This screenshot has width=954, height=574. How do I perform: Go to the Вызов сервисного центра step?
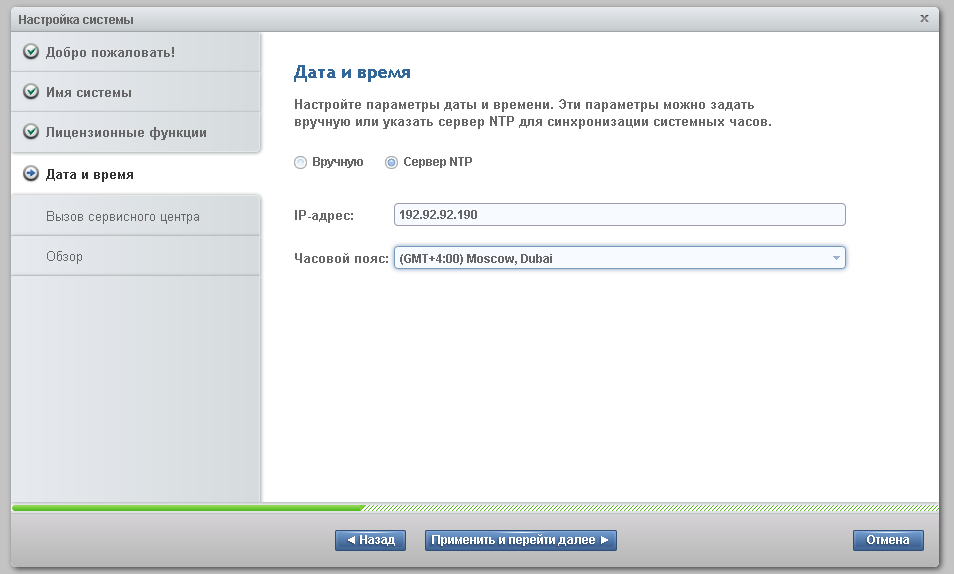click(x=136, y=216)
